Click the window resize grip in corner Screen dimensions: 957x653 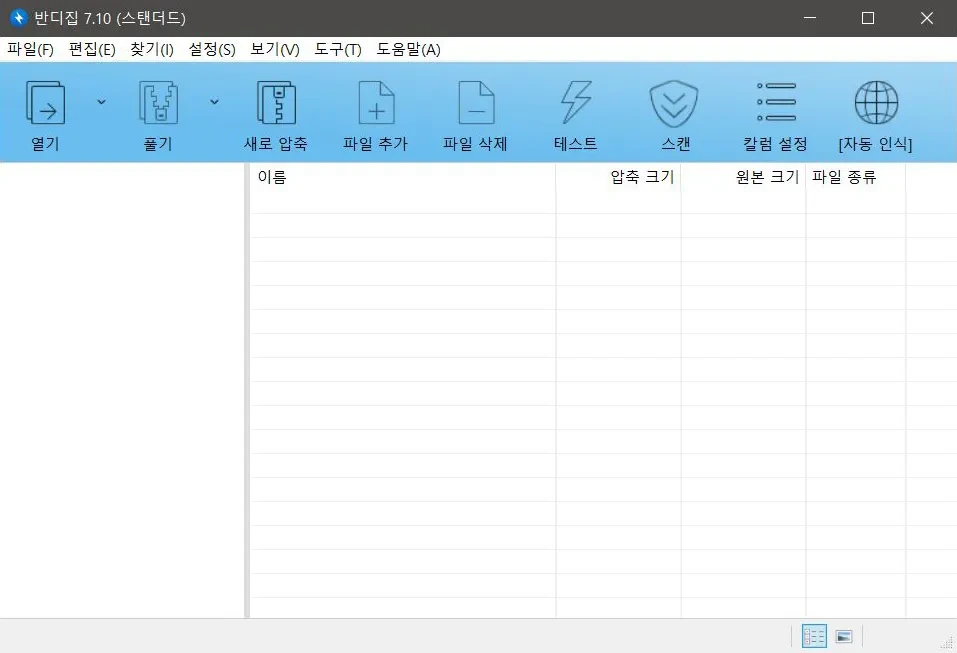[948, 643]
